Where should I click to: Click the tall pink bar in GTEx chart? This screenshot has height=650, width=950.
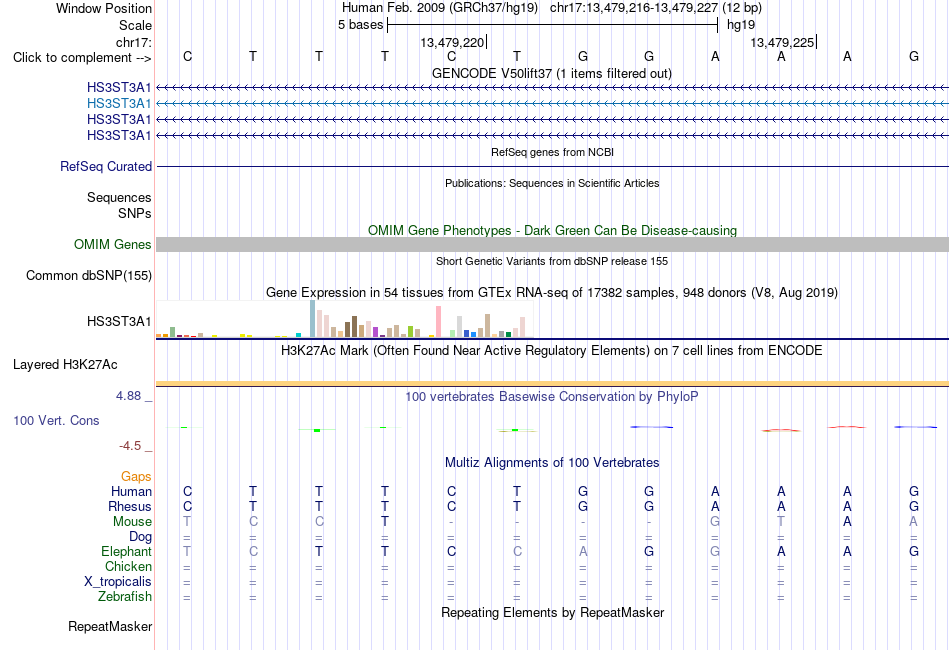coord(438,322)
